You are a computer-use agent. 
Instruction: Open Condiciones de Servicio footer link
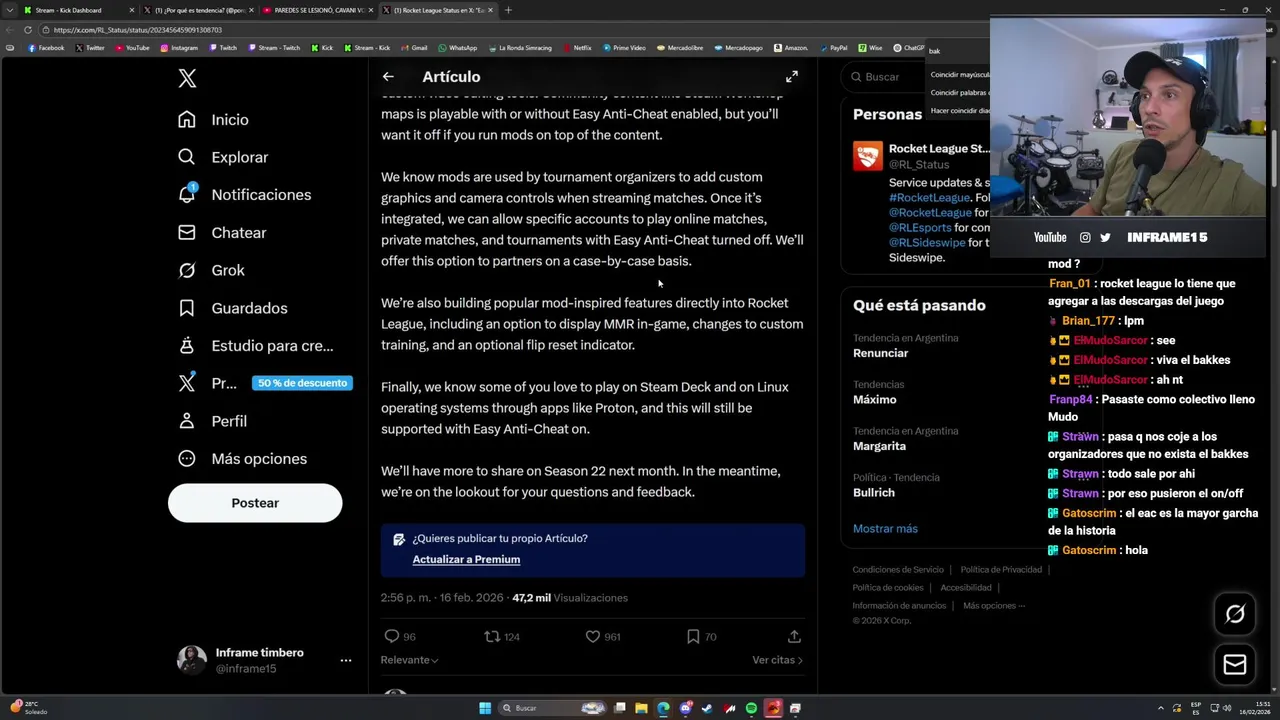tap(898, 570)
